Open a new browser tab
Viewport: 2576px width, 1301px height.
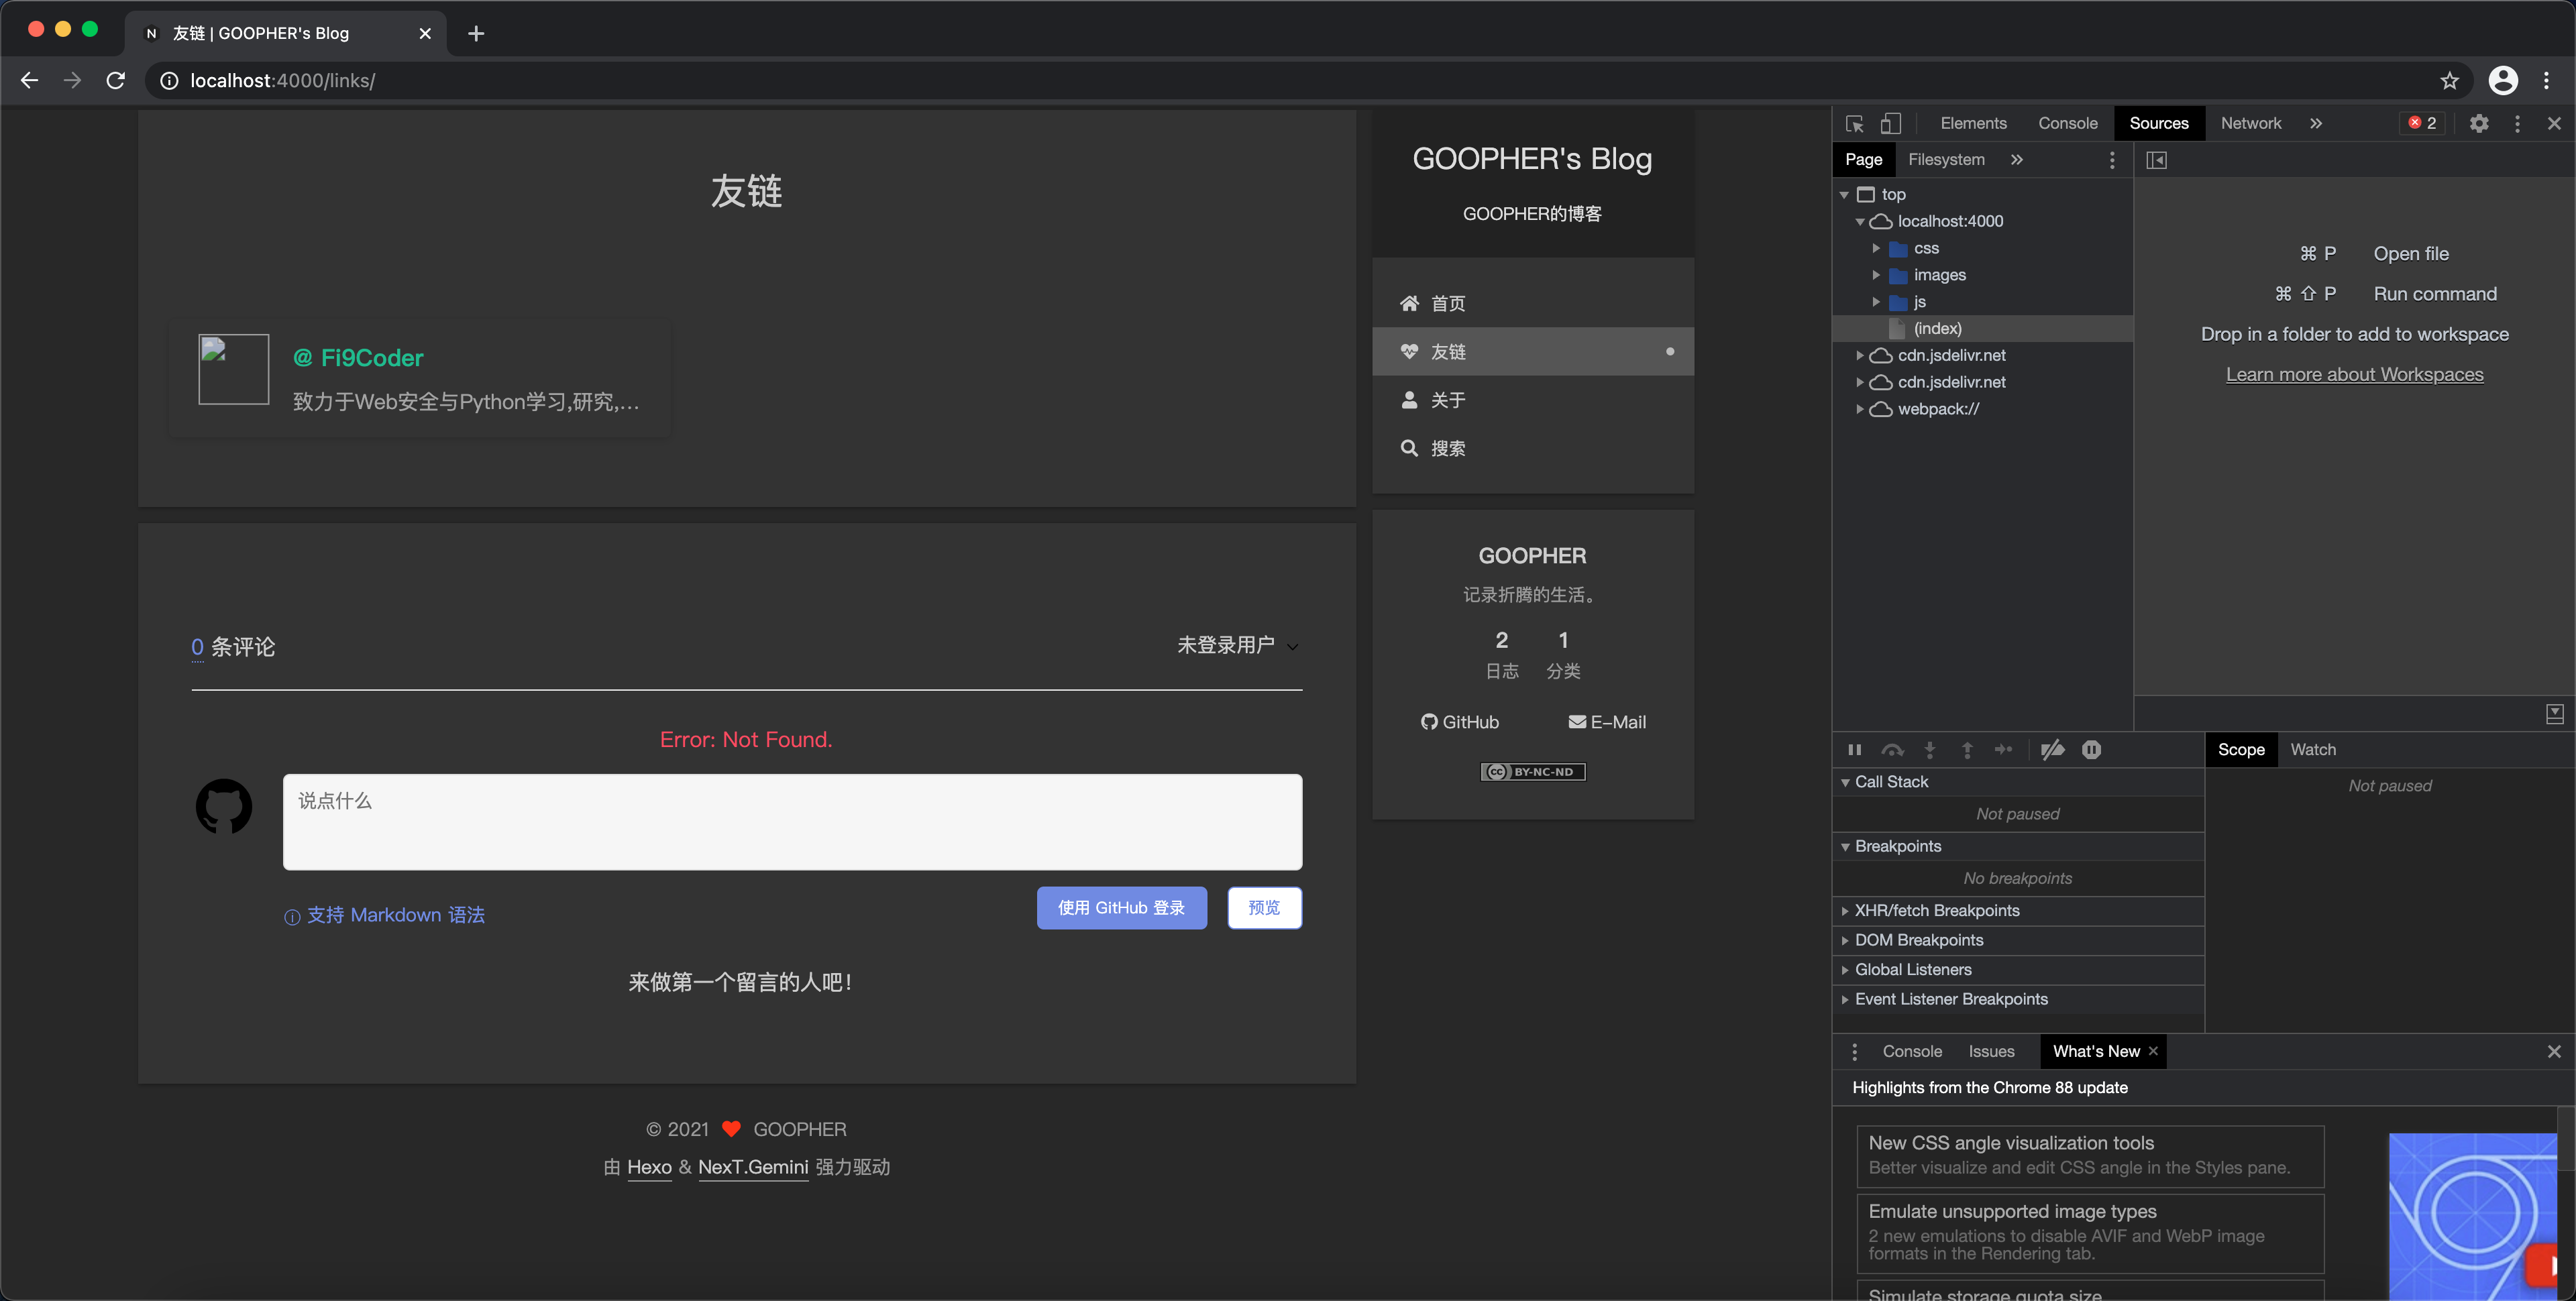click(x=476, y=33)
